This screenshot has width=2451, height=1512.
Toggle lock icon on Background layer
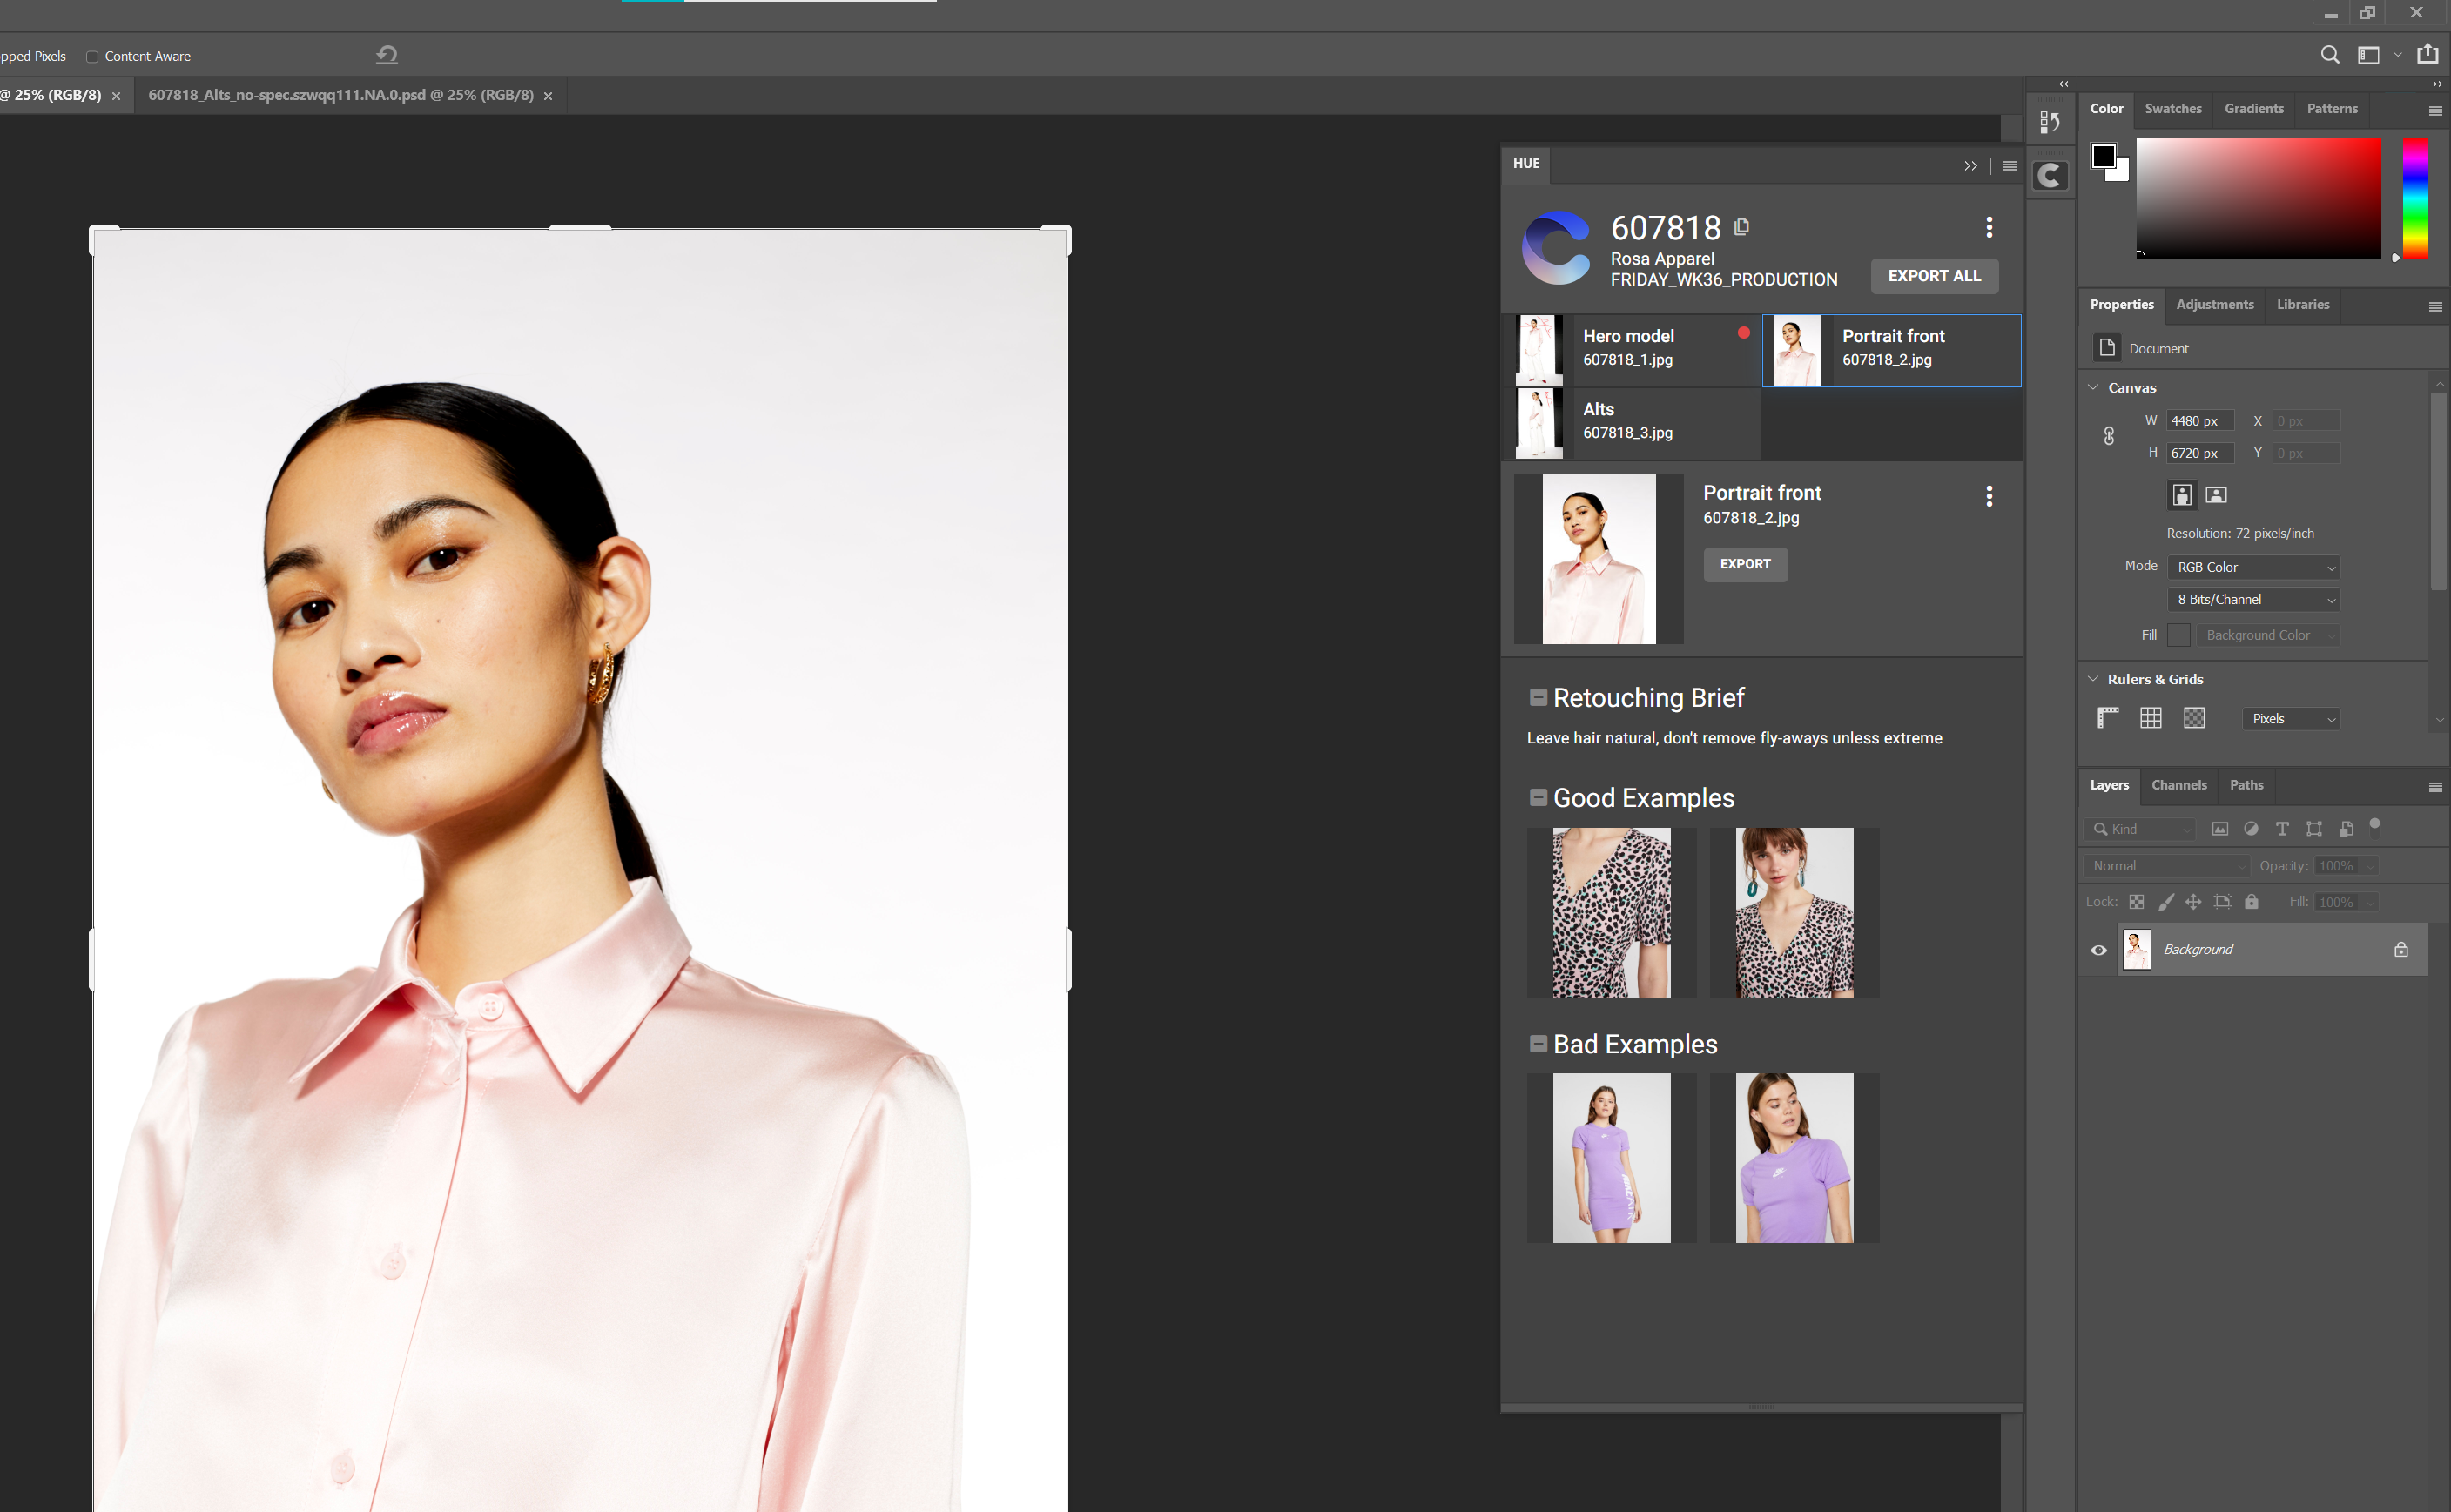click(x=2400, y=949)
